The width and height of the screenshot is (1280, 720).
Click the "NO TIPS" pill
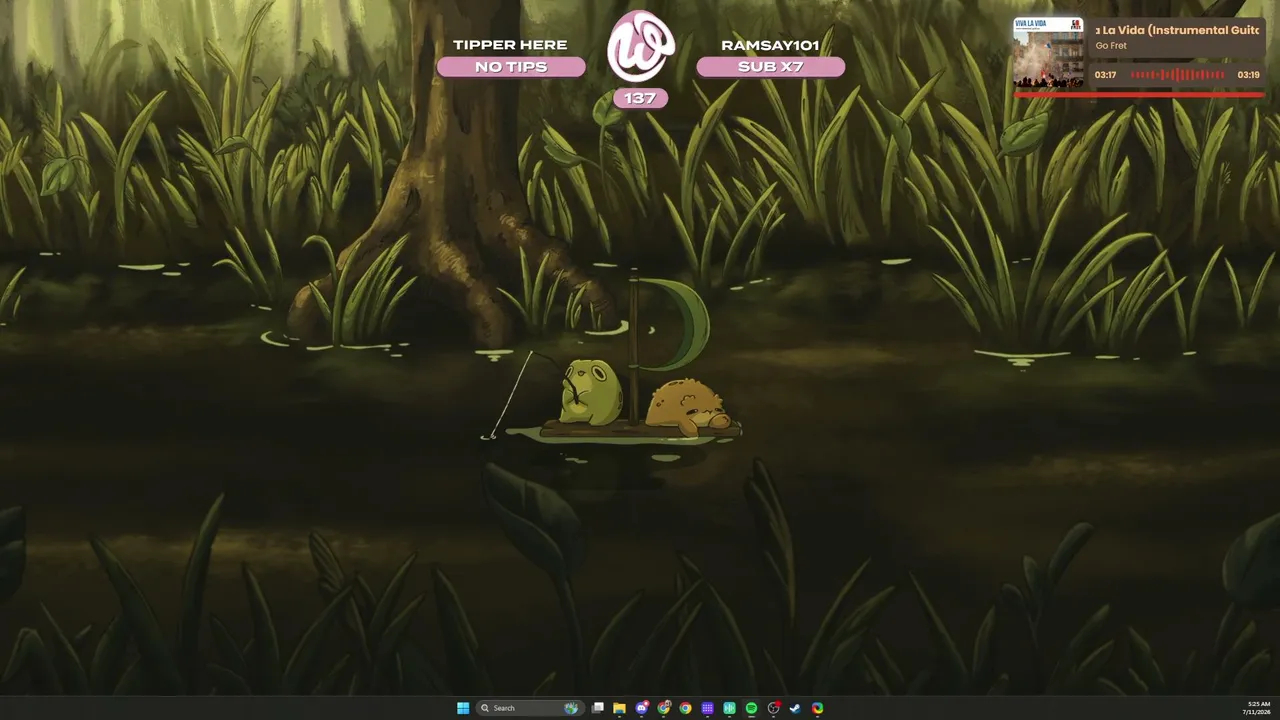pos(511,67)
